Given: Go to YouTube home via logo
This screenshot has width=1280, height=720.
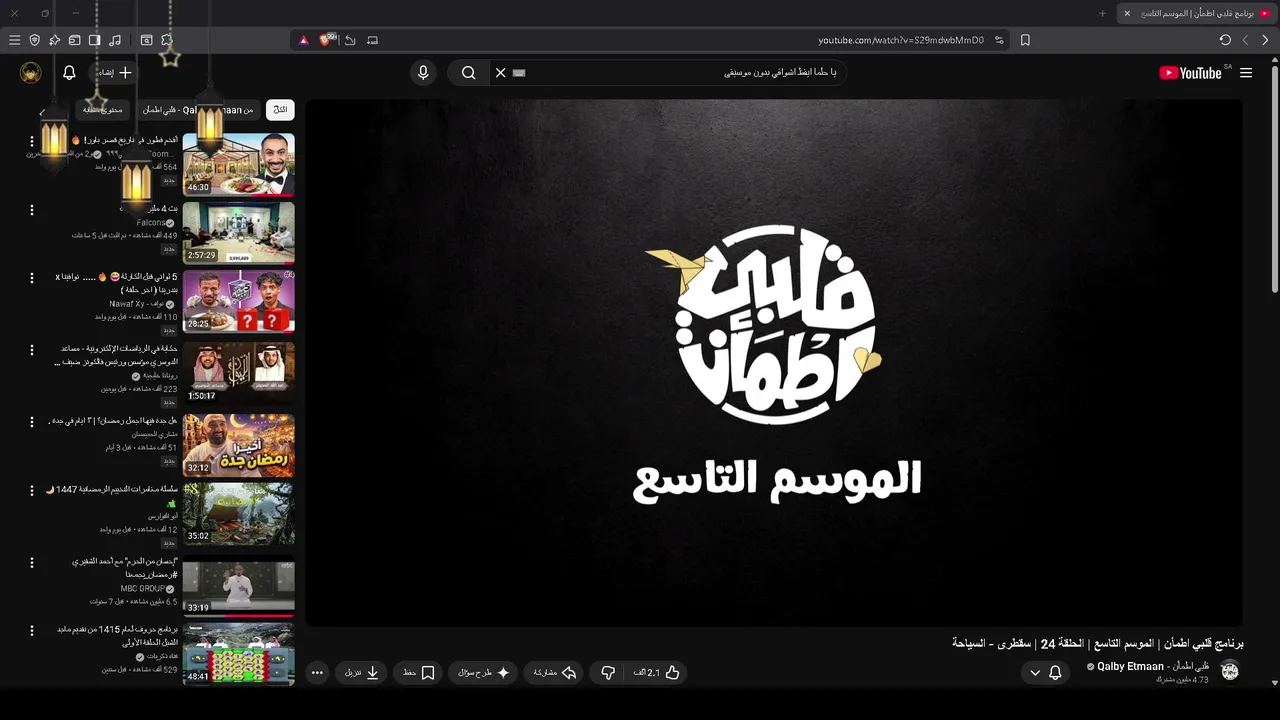Looking at the screenshot, I should [1191, 73].
